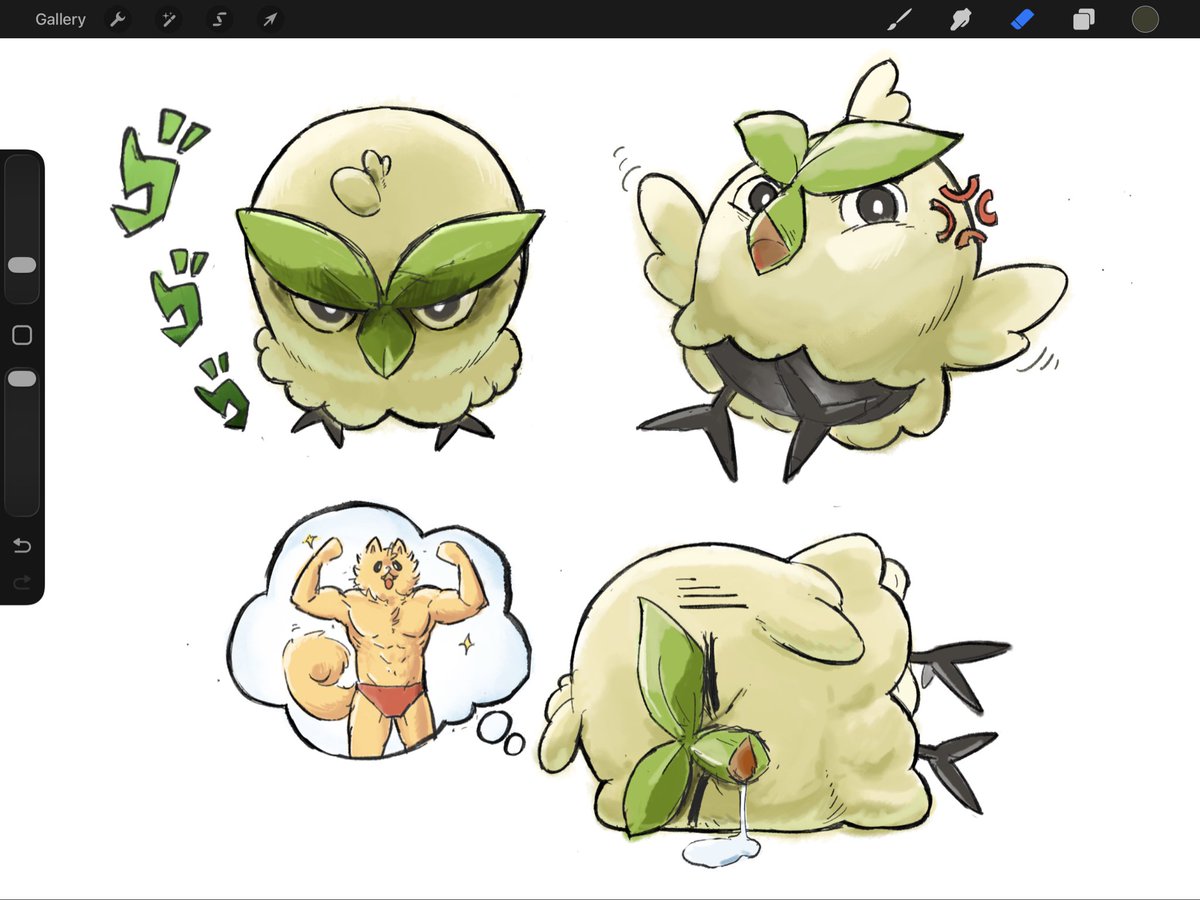Image resolution: width=1200 pixels, height=900 pixels.
Task: Open the Actions wrench menu
Action: (x=117, y=19)
